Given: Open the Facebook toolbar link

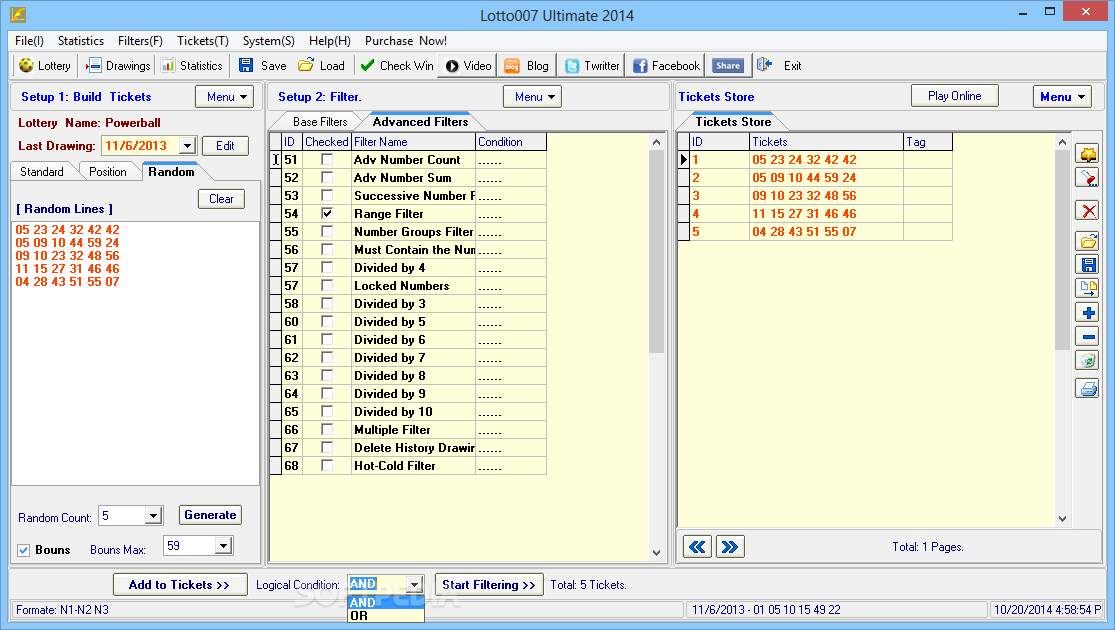Looking at the screenshot, I should click(x=666, y=65).
